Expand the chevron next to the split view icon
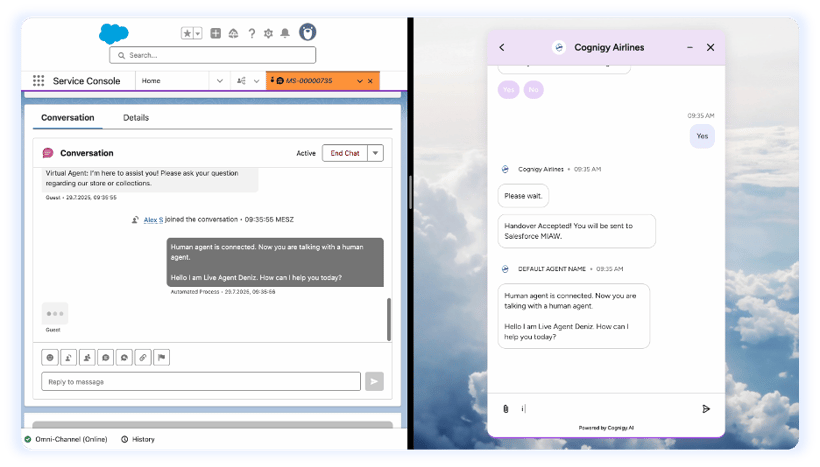Image resolution: width=820 pixels, height=467 pixels. [256, 81]
